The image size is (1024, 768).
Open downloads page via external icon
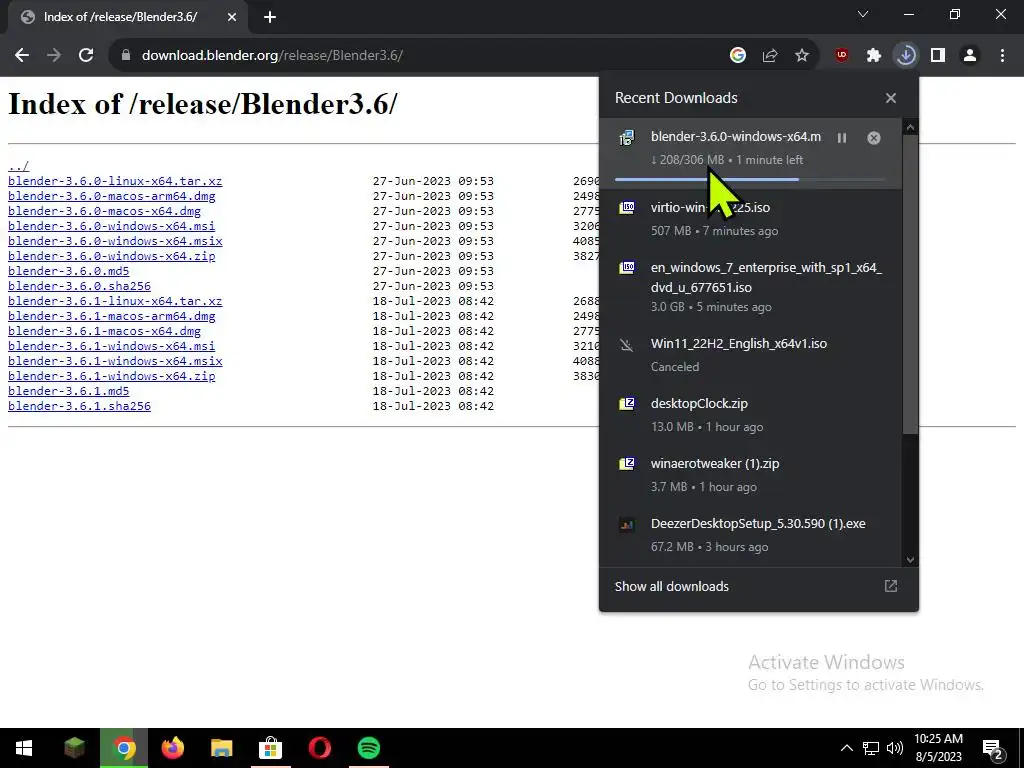[891, 586]
